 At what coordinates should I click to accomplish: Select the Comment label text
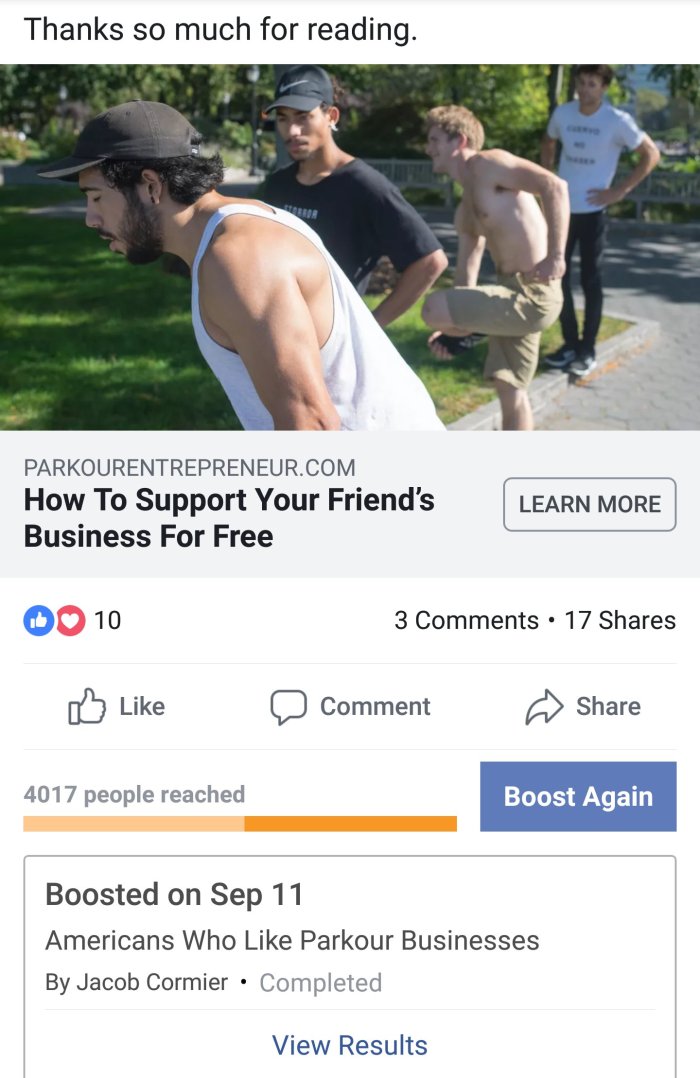coord(375,706)
